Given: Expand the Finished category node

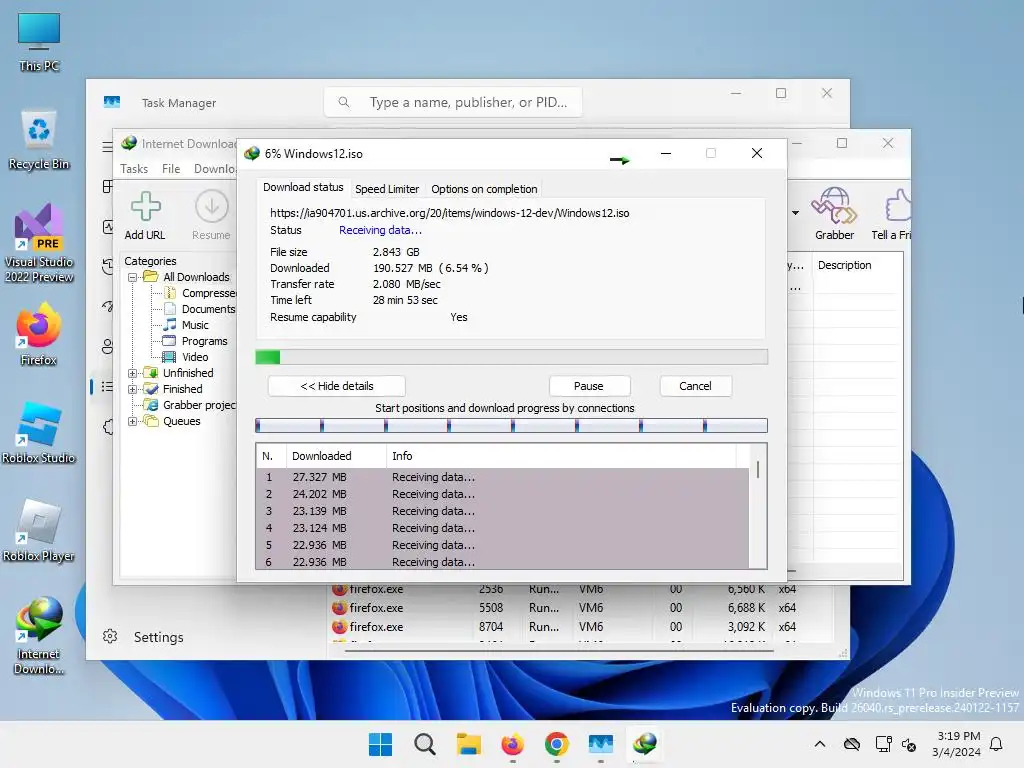Looking at the screenshot, I should point(133,389).
